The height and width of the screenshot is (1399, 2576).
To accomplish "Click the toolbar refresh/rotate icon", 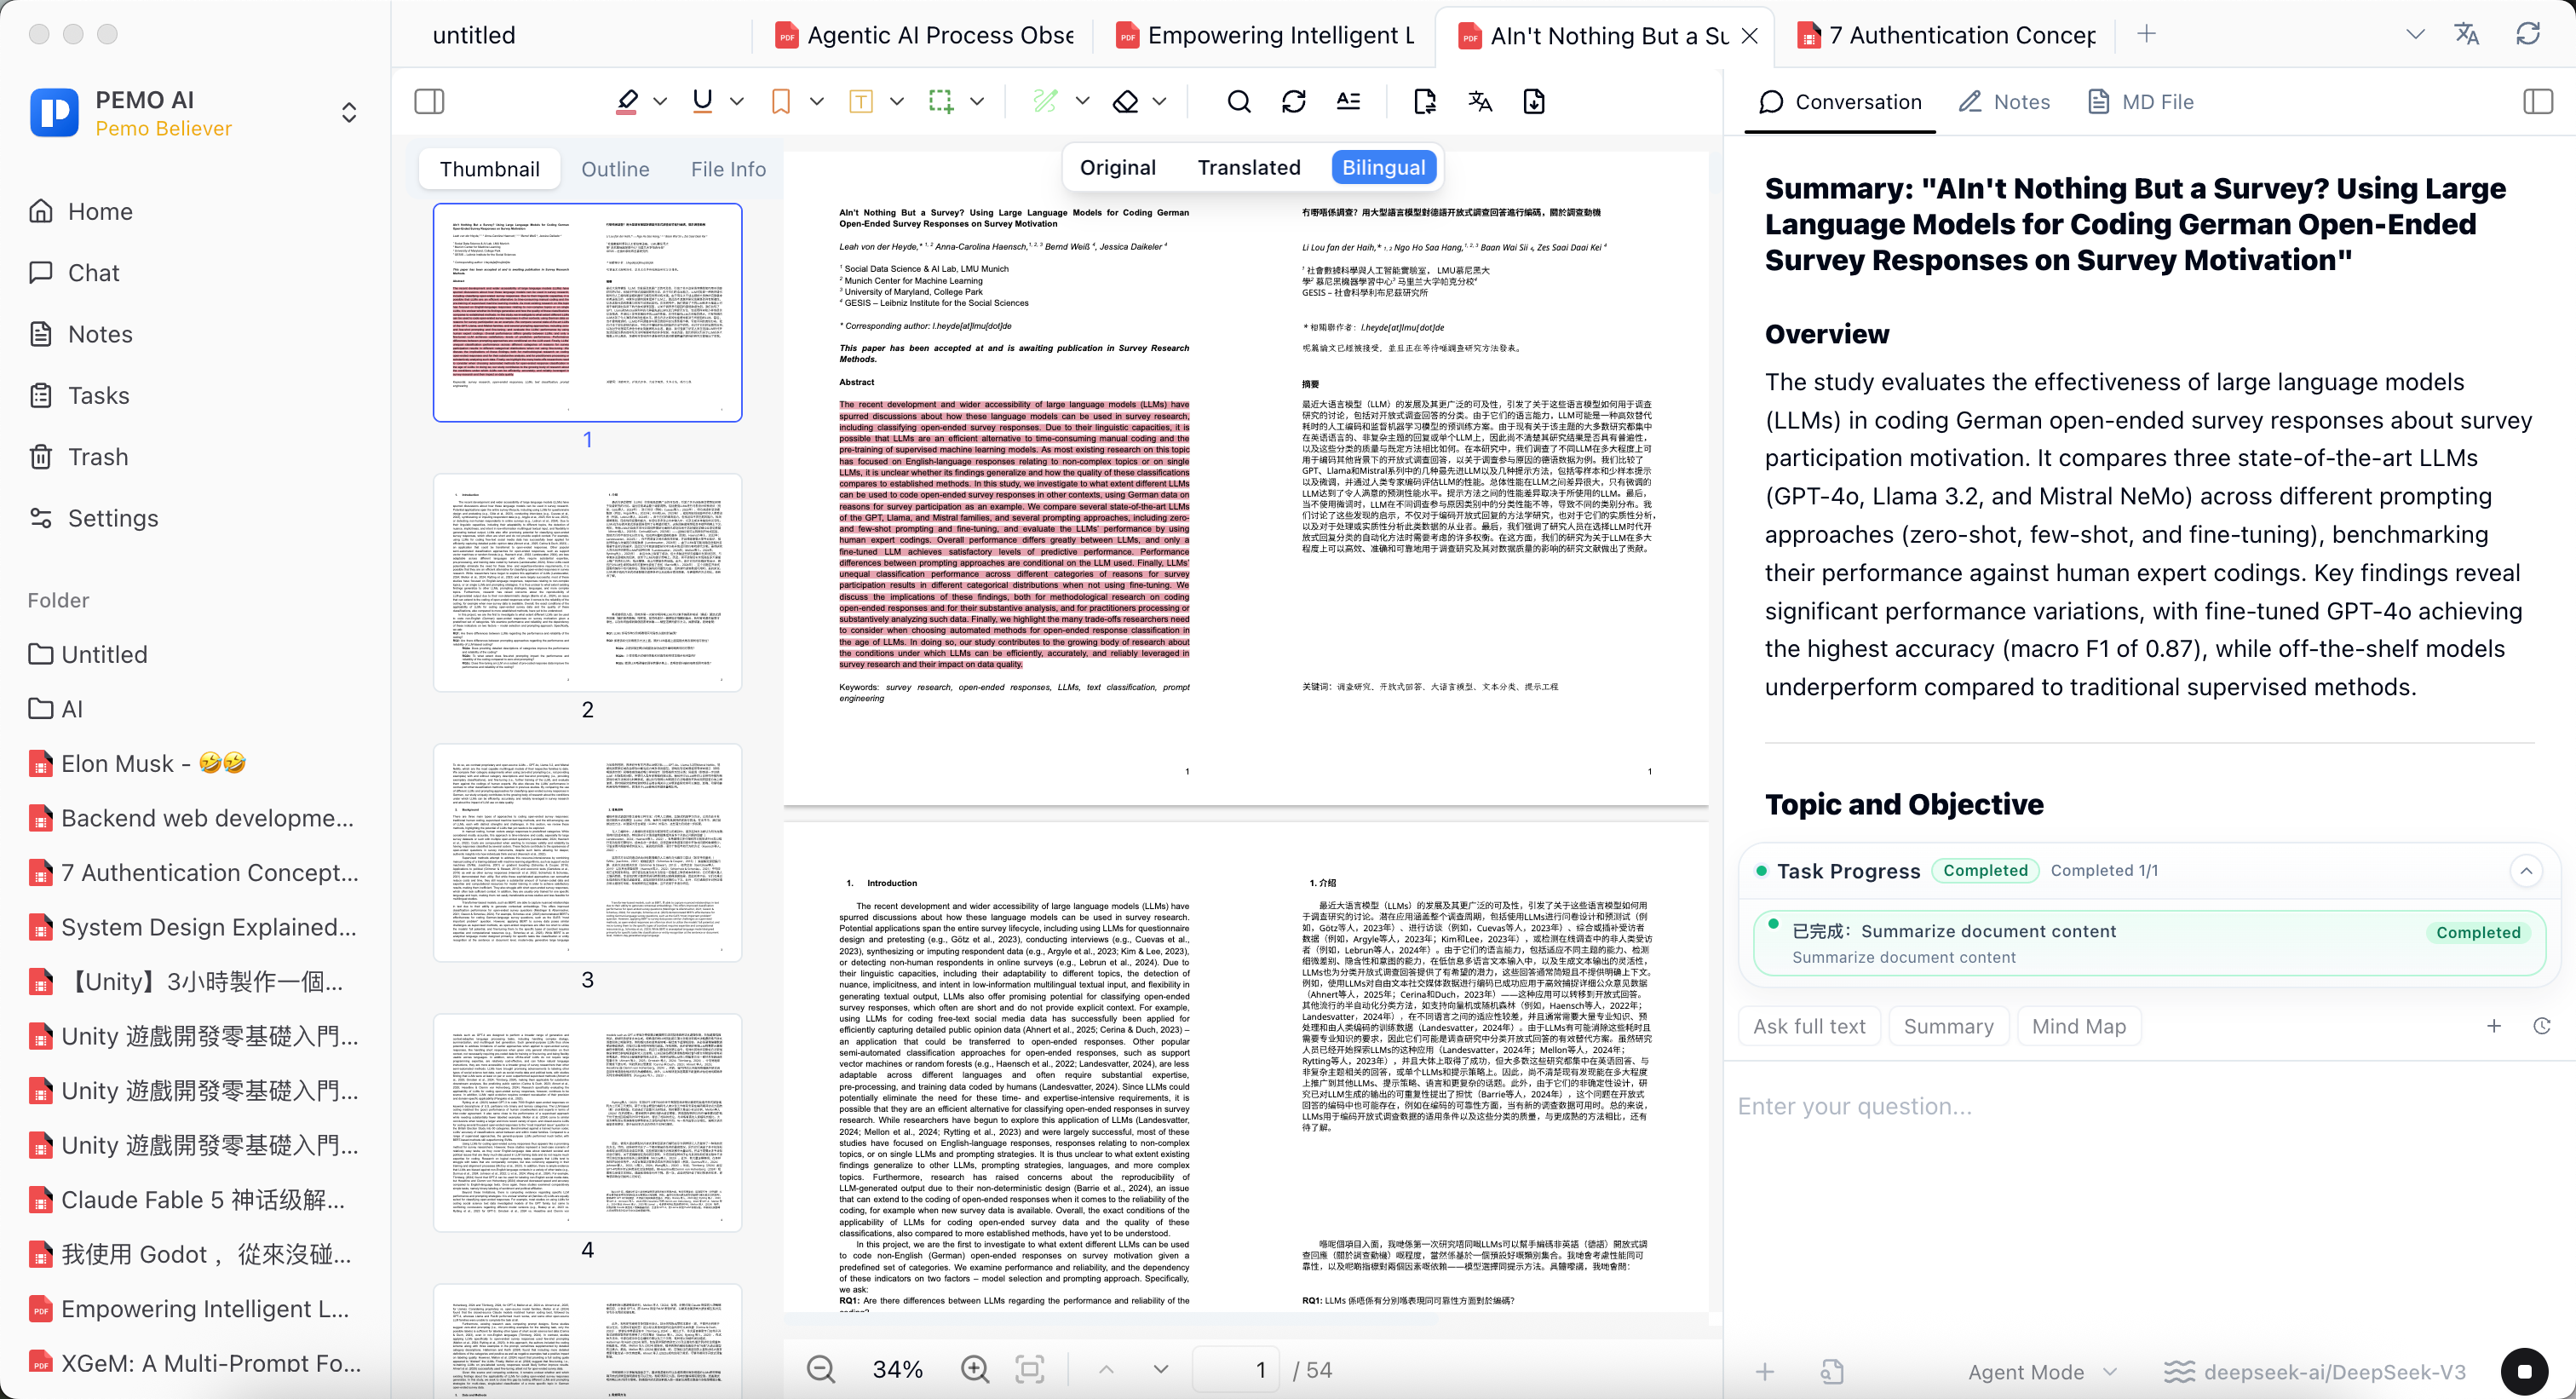I will pos(1294,101).
